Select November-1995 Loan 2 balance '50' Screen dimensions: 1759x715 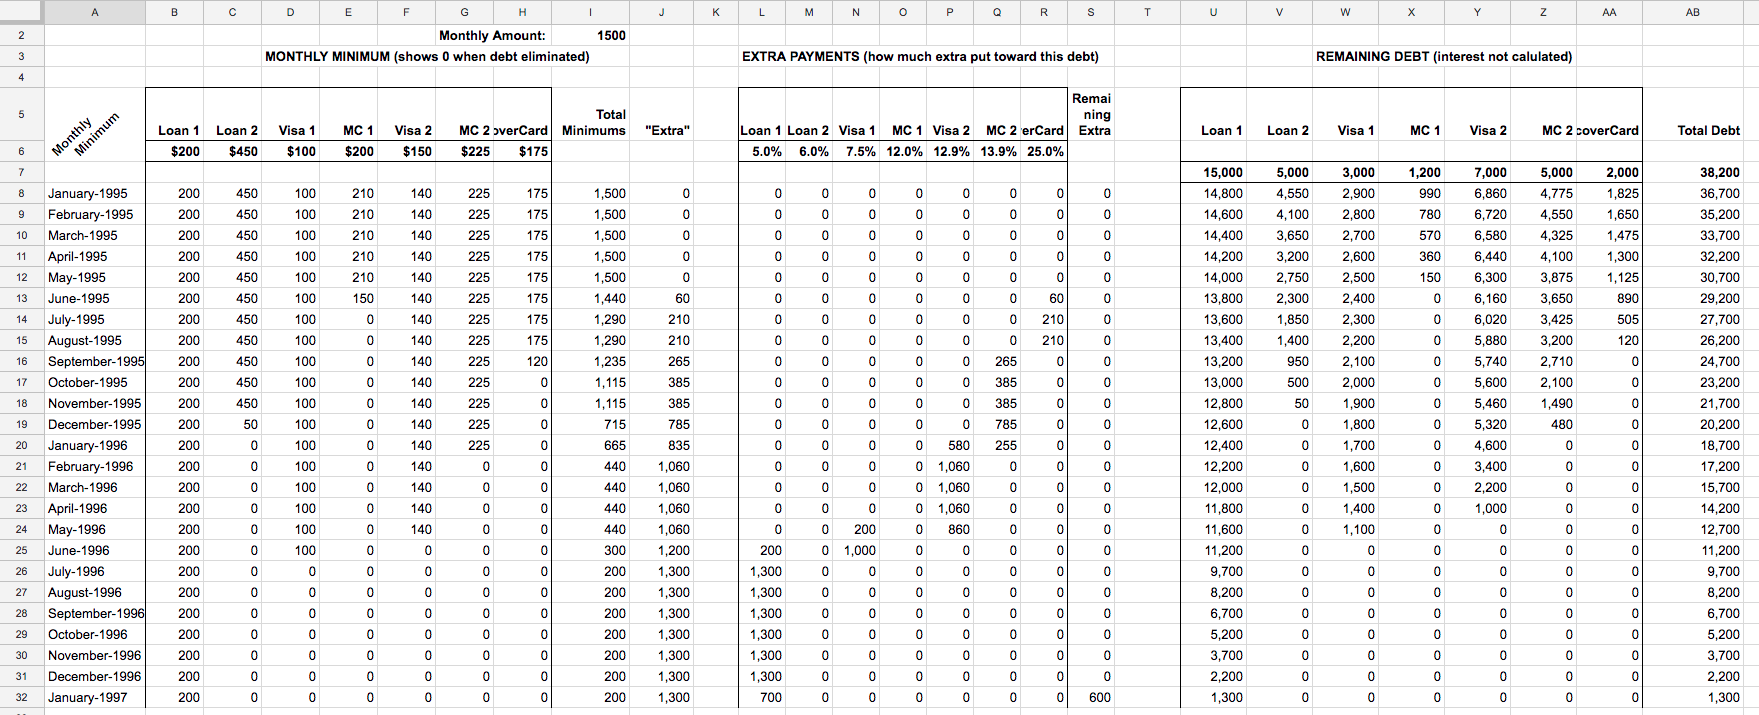(x=1279, y=403)
